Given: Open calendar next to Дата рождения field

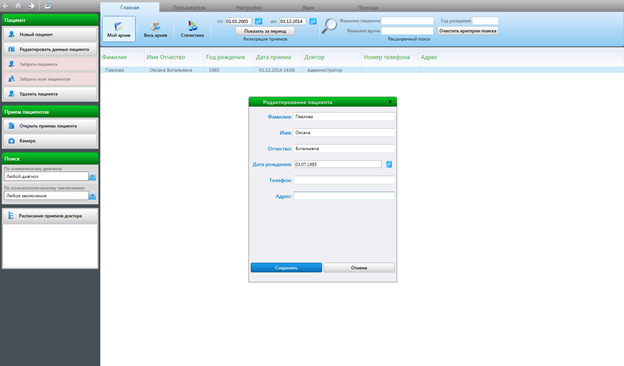Looking at the screenshot, I should point(389,164).
